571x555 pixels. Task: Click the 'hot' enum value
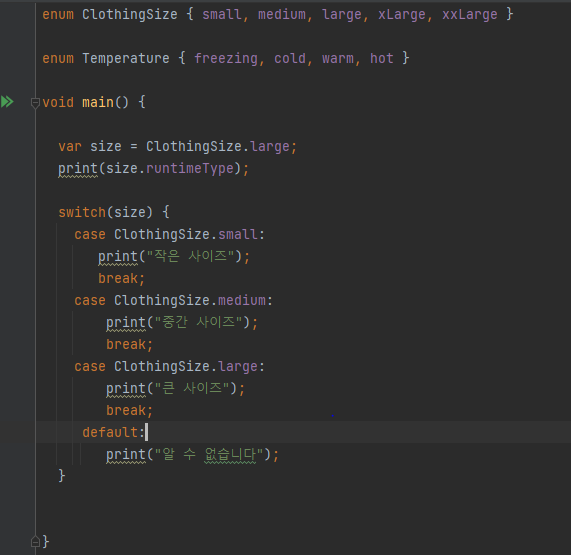tap(382, 58)
